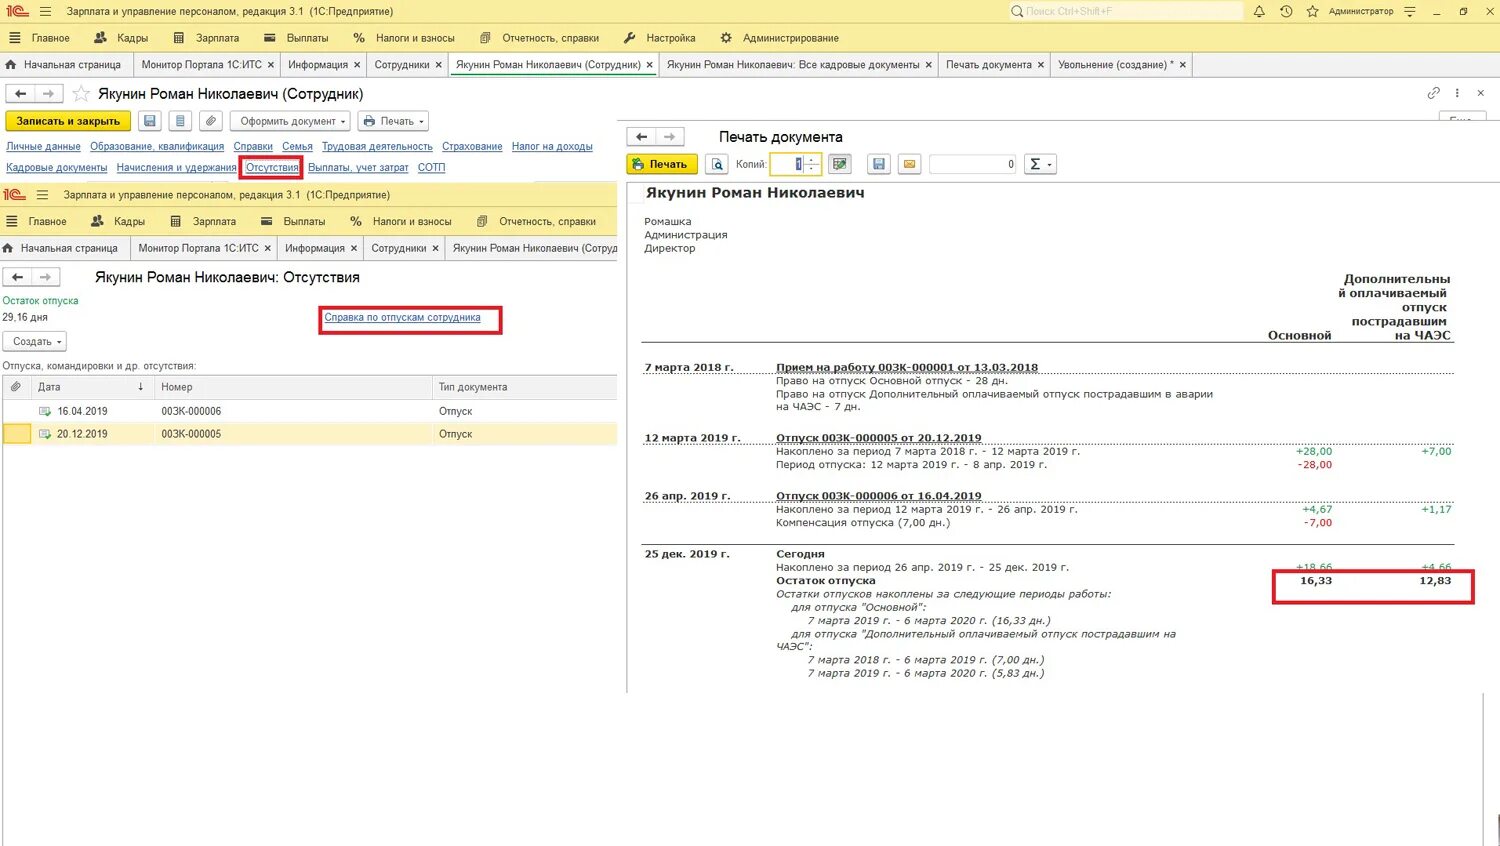
Task: Select row with number 003К-000005
Action: (x=309, y=434)
